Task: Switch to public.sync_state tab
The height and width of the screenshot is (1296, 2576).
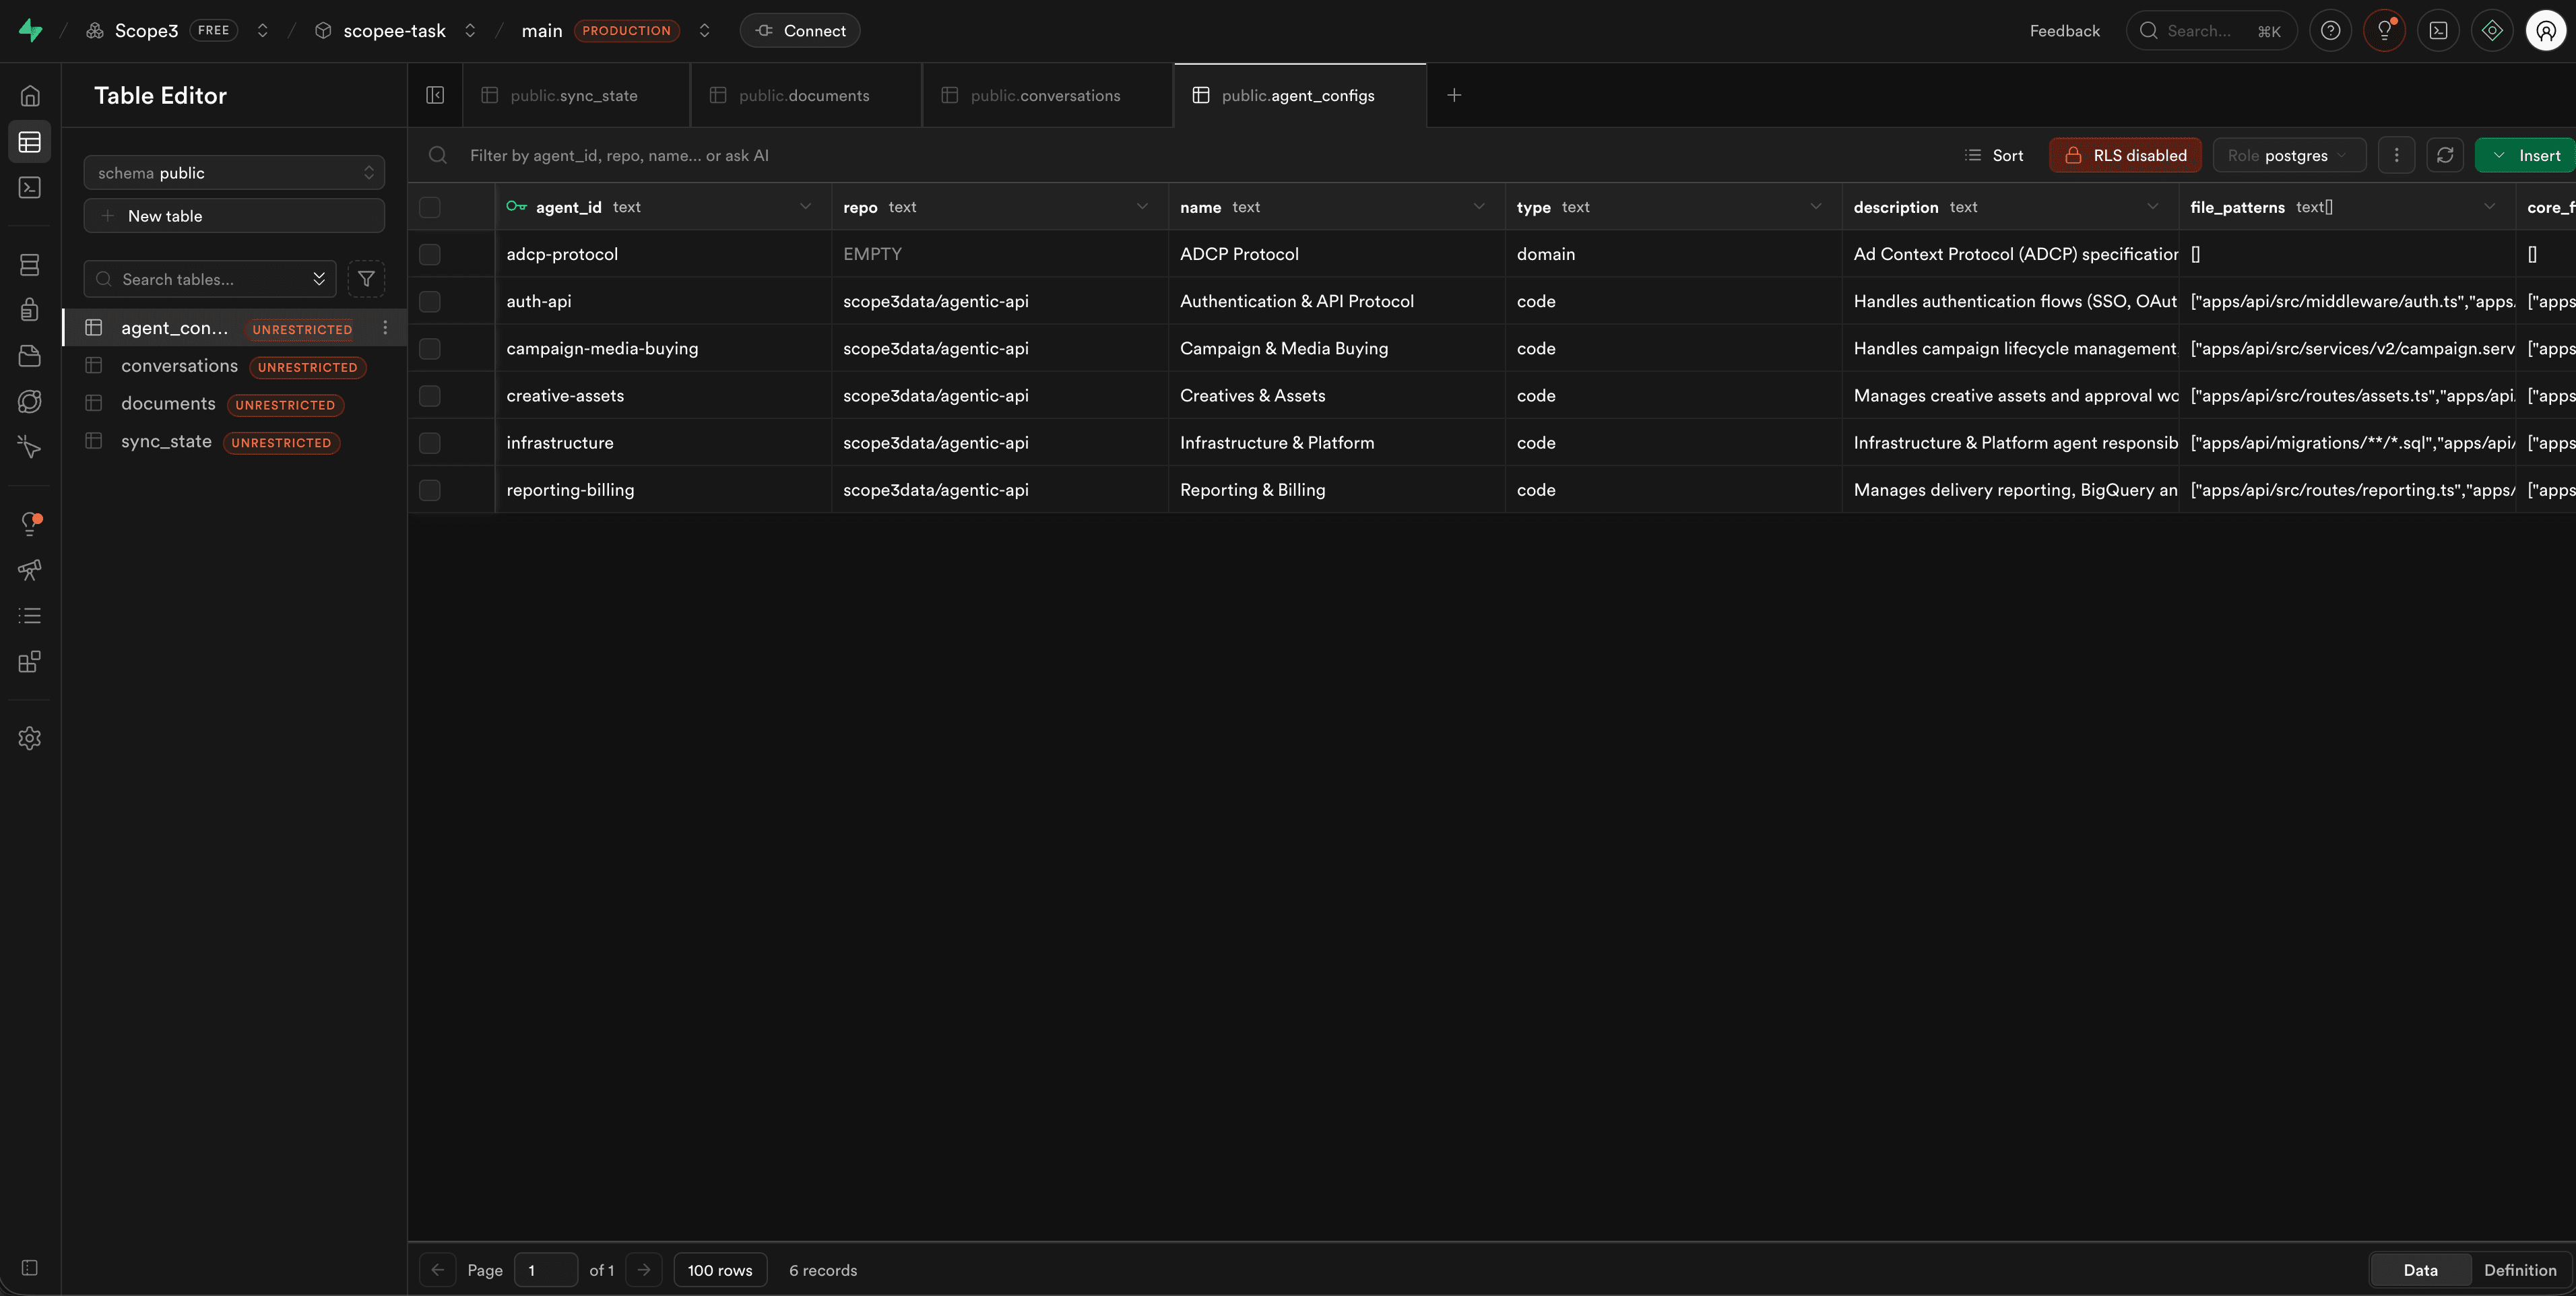Action: click(x=576, y=95)
